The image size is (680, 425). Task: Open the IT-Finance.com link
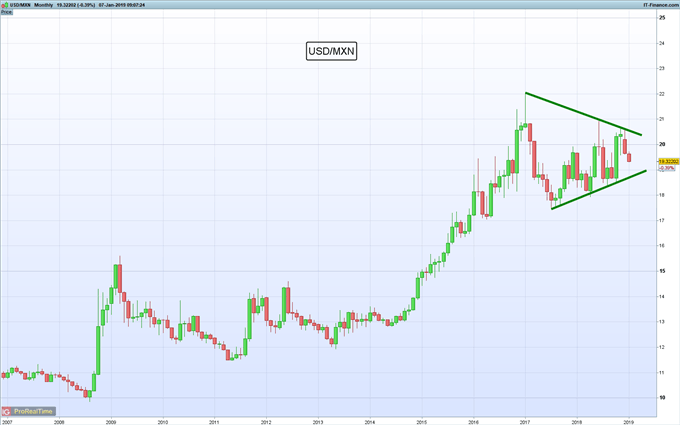[x=661, y=5]
